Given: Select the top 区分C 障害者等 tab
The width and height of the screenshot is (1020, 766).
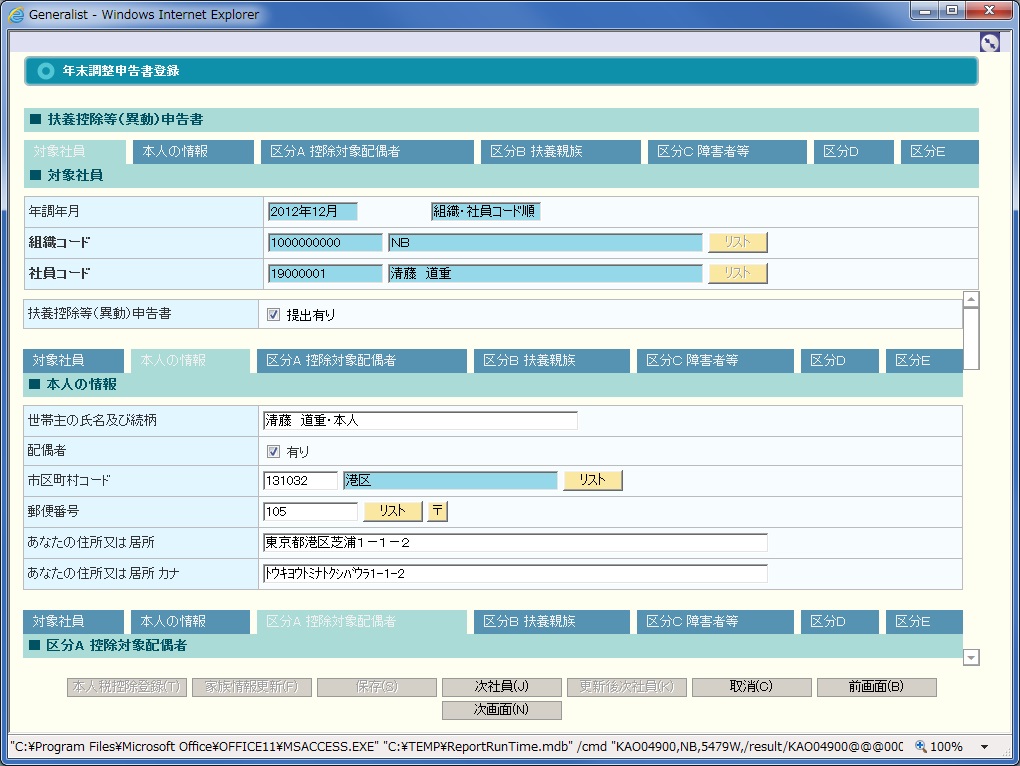Looking at the screenshot, I should 726,152.
